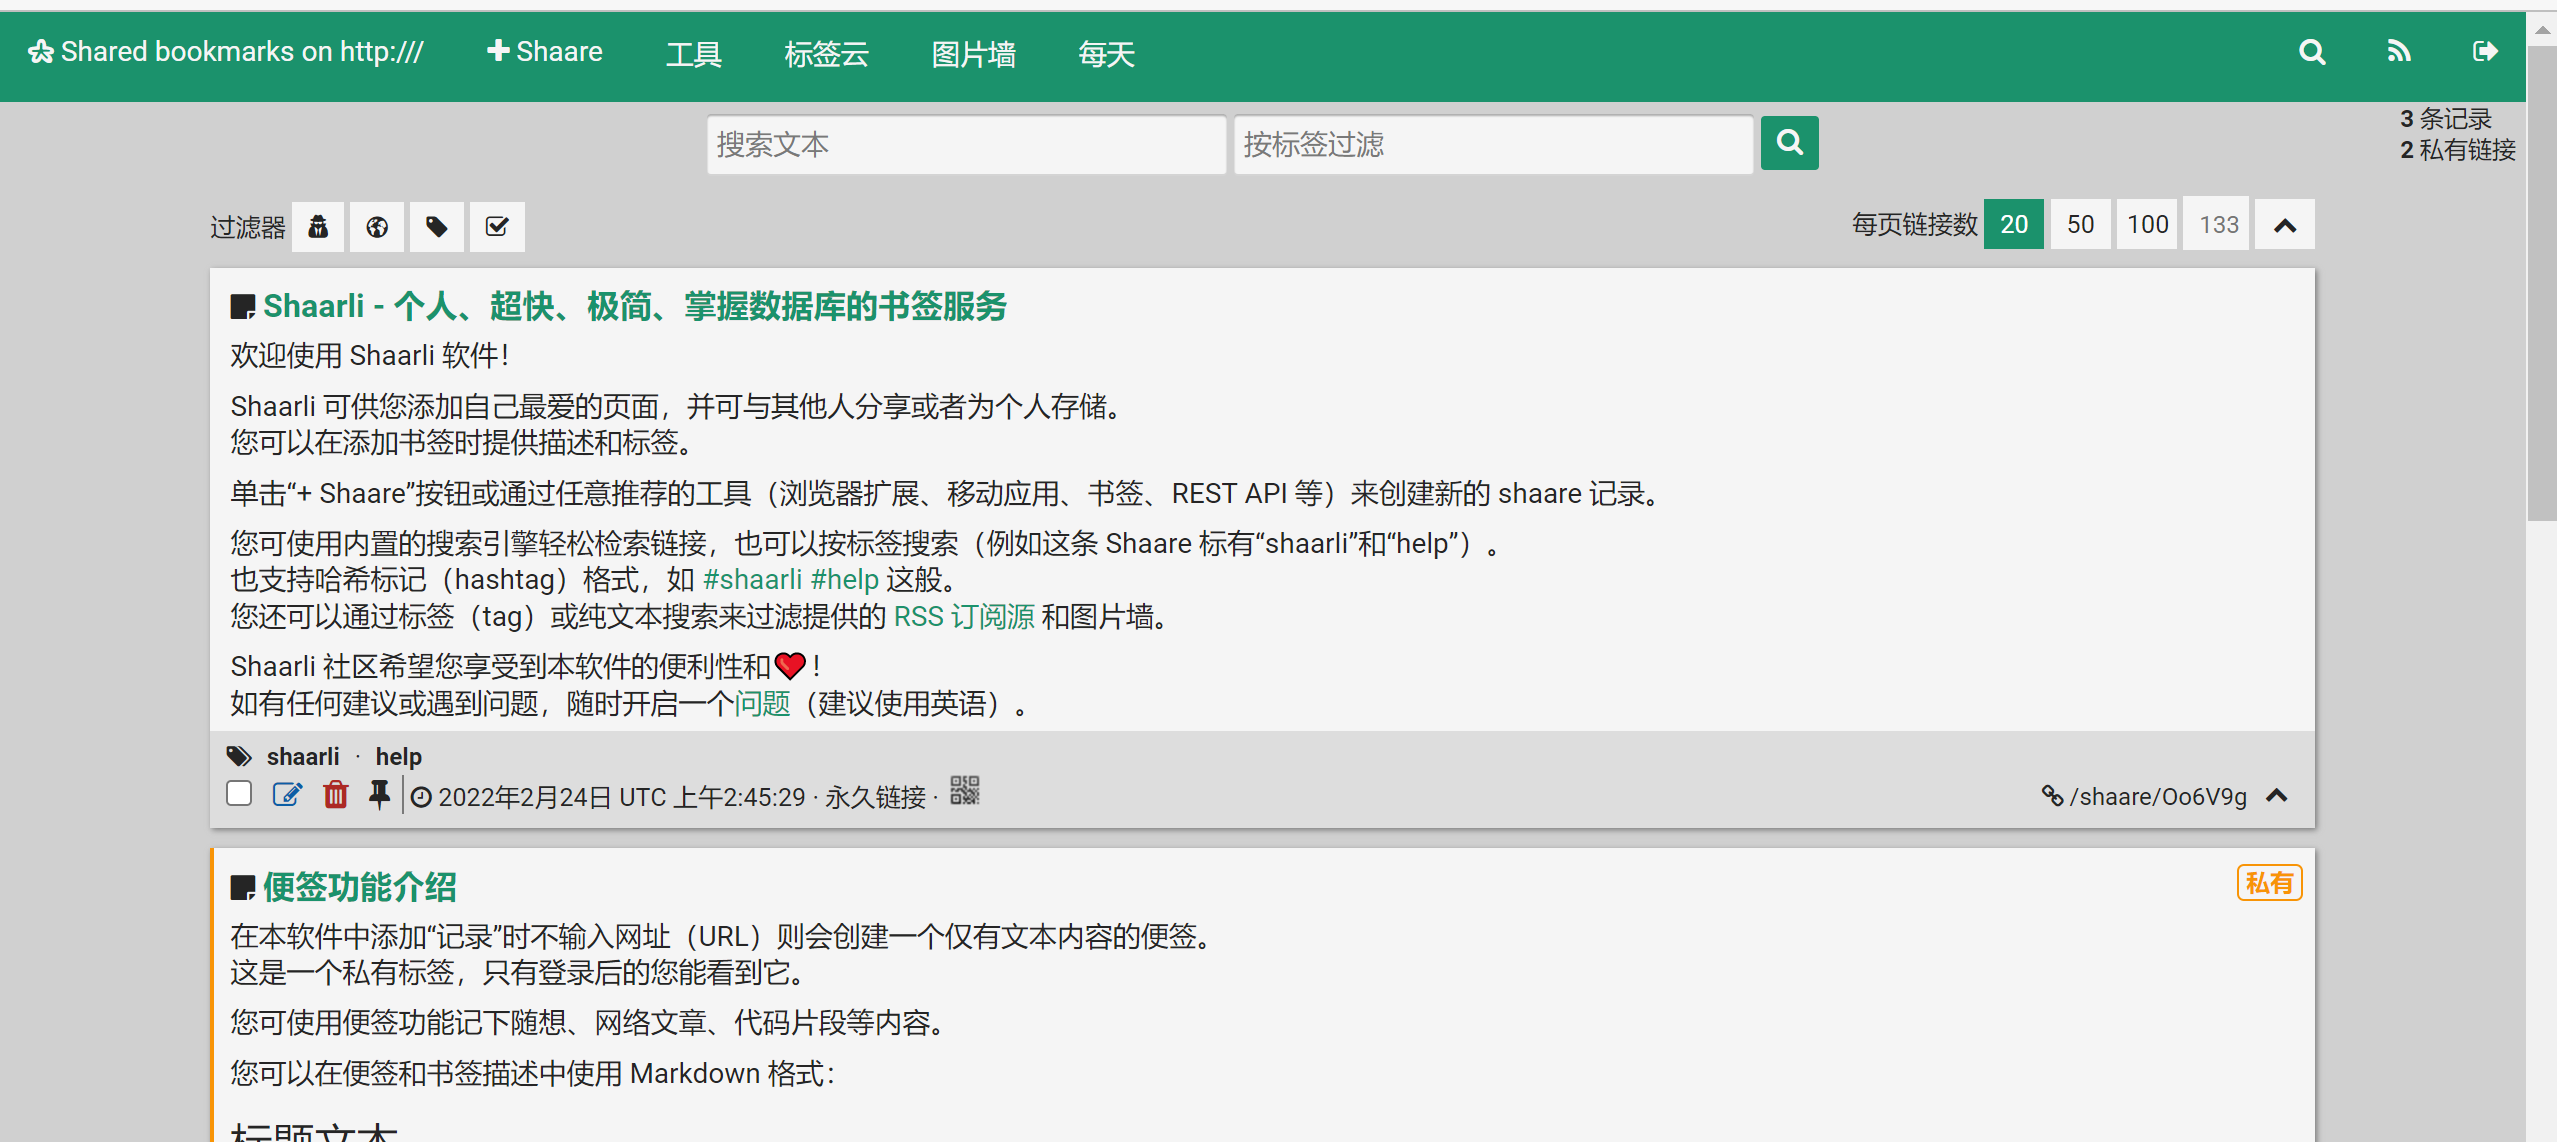The image size is (2557, 1142).
Task: Collapse the Shaarli entry chevron
Action: pos(2277,796)
